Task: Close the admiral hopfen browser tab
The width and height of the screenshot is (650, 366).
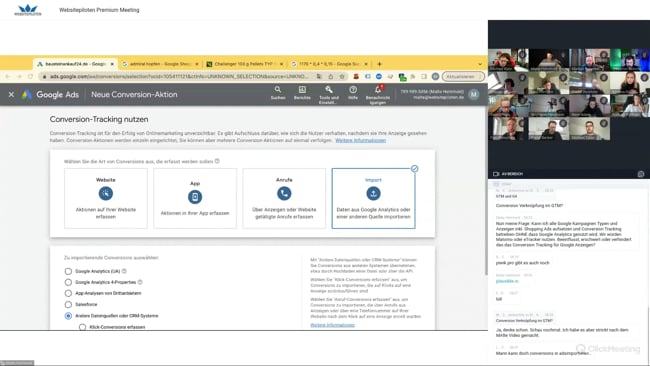Action: [197, 64]
